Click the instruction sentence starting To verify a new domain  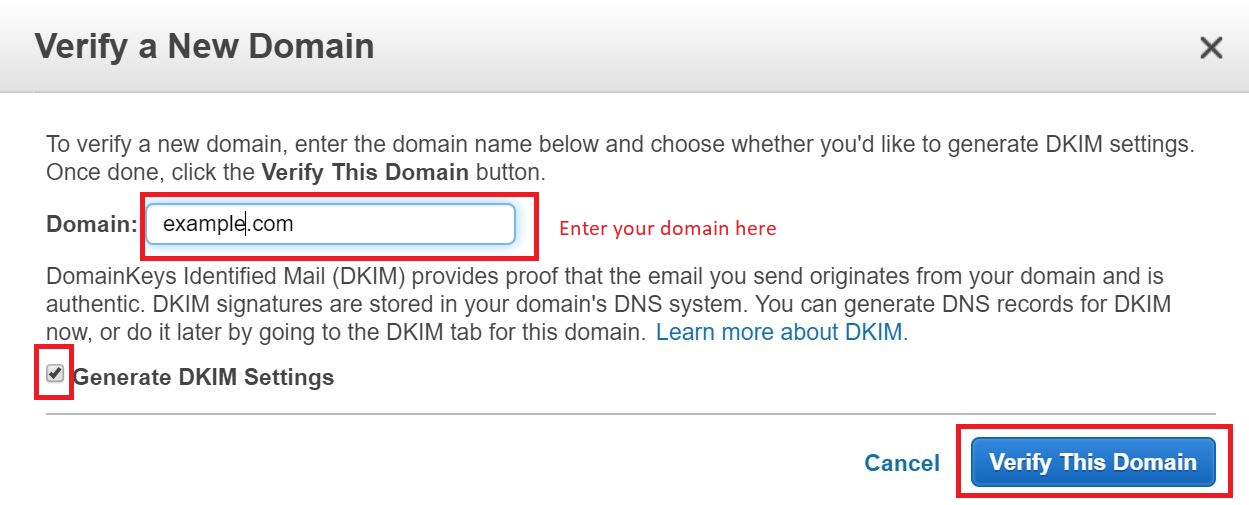click(x=620, y=157)
